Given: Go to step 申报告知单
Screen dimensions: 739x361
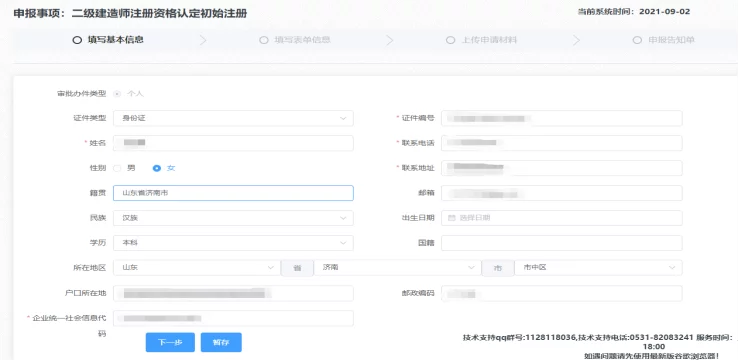Looking at the screenshot, I should click(664, 40).
